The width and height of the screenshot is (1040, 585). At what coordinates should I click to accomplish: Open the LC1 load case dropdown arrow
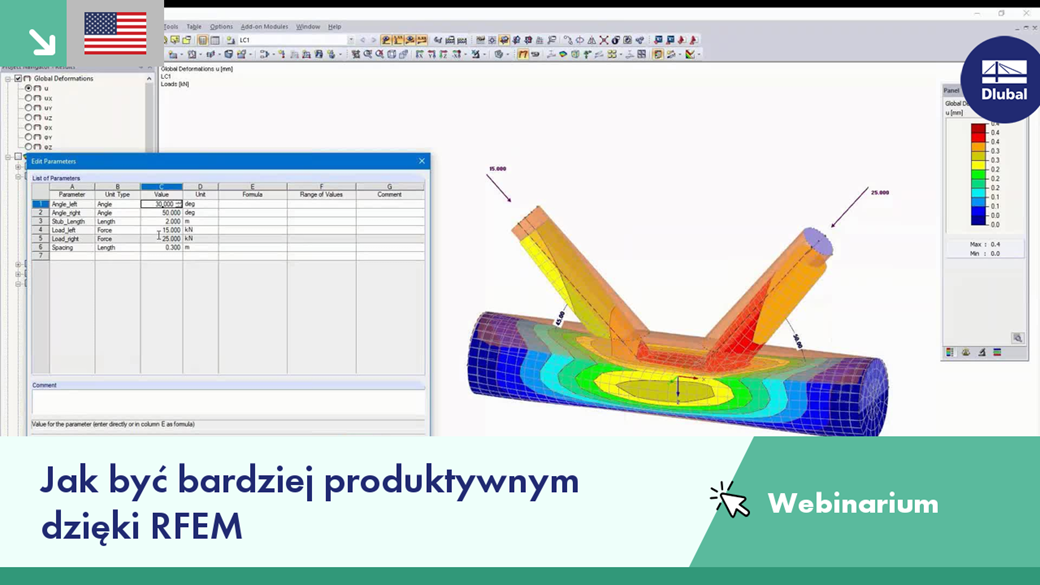(351, 40)
